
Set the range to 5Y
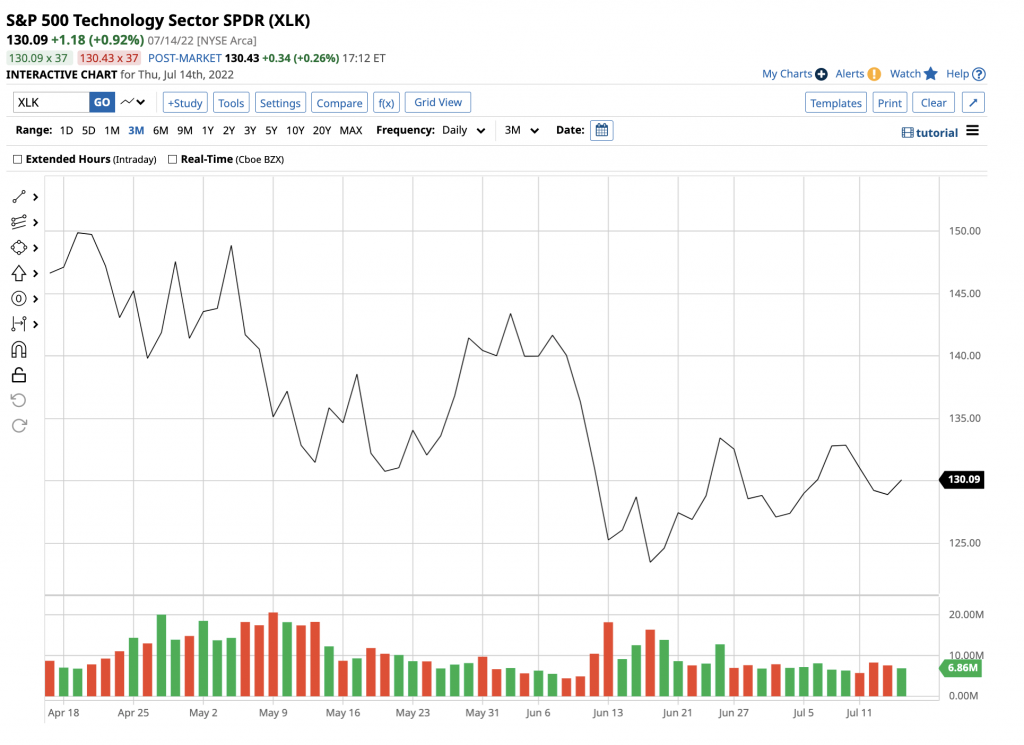pyautogui.click(x=272, y=130)
